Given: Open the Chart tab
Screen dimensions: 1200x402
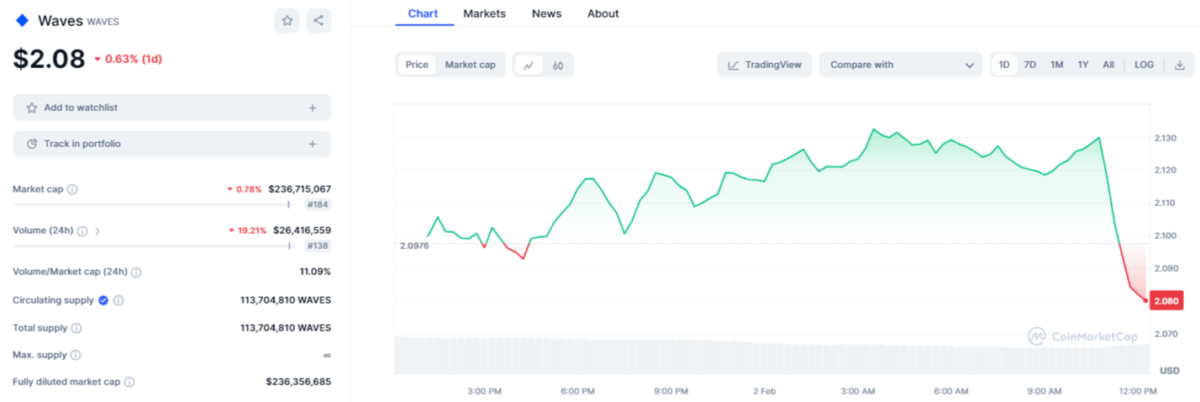Looking at the screenshot, I should click(425, 14).
